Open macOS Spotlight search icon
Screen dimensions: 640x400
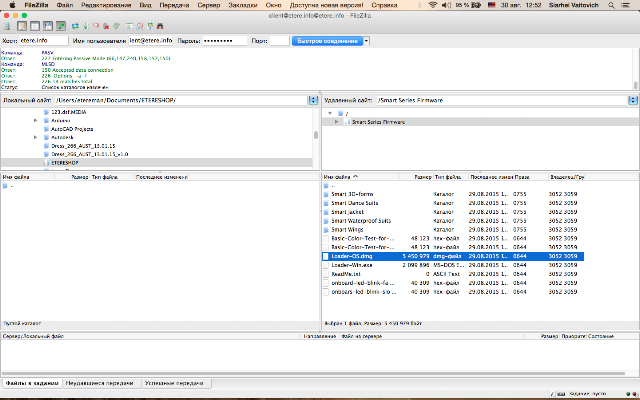tap(611, 5)
